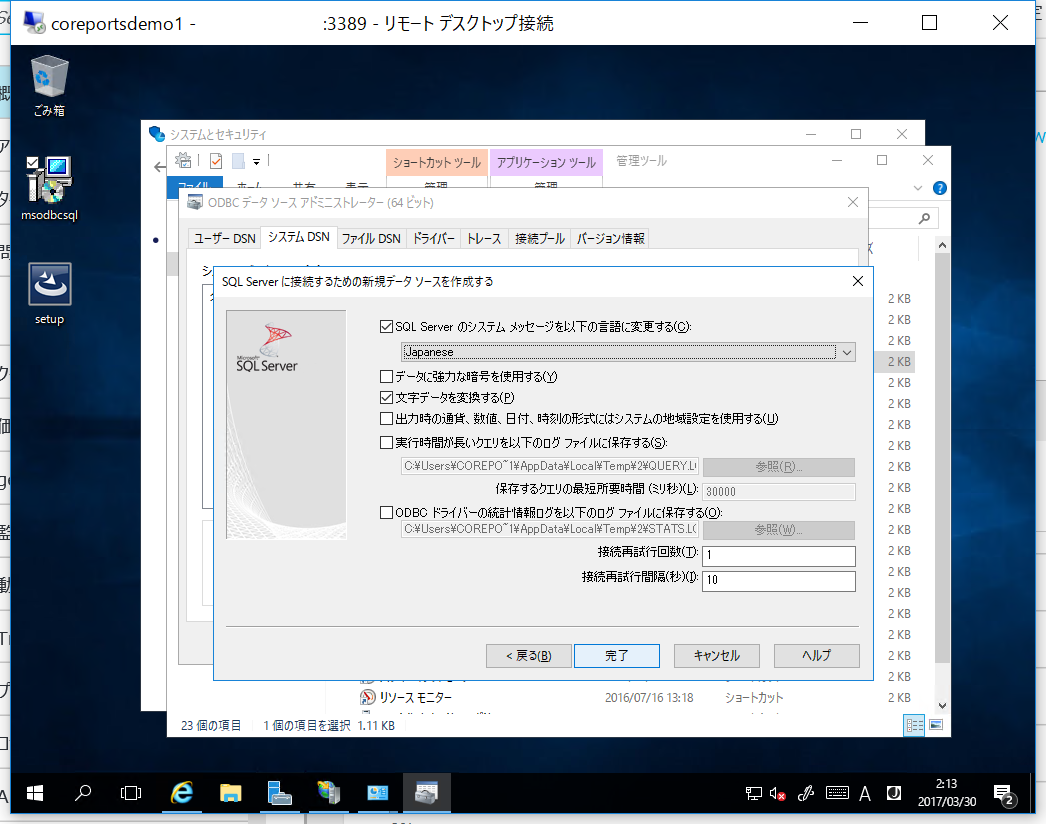Switch to バージョン情報 tab

point(610,238)
